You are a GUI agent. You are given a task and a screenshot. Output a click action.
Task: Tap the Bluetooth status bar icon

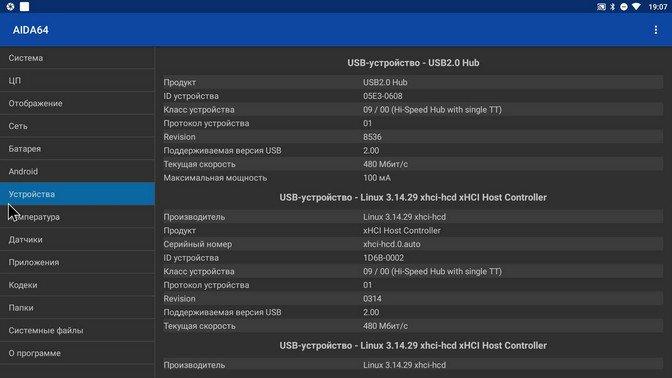click(612, 7)
